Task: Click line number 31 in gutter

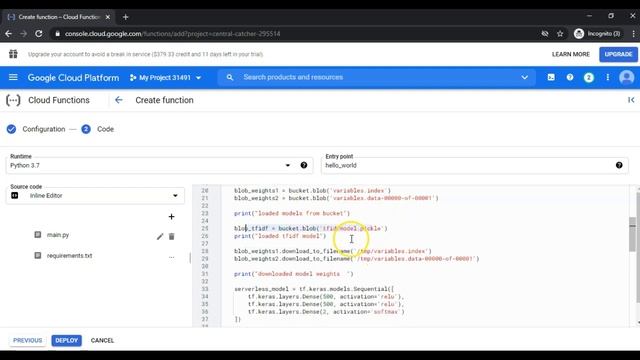Action: click(x=204, y=274)
